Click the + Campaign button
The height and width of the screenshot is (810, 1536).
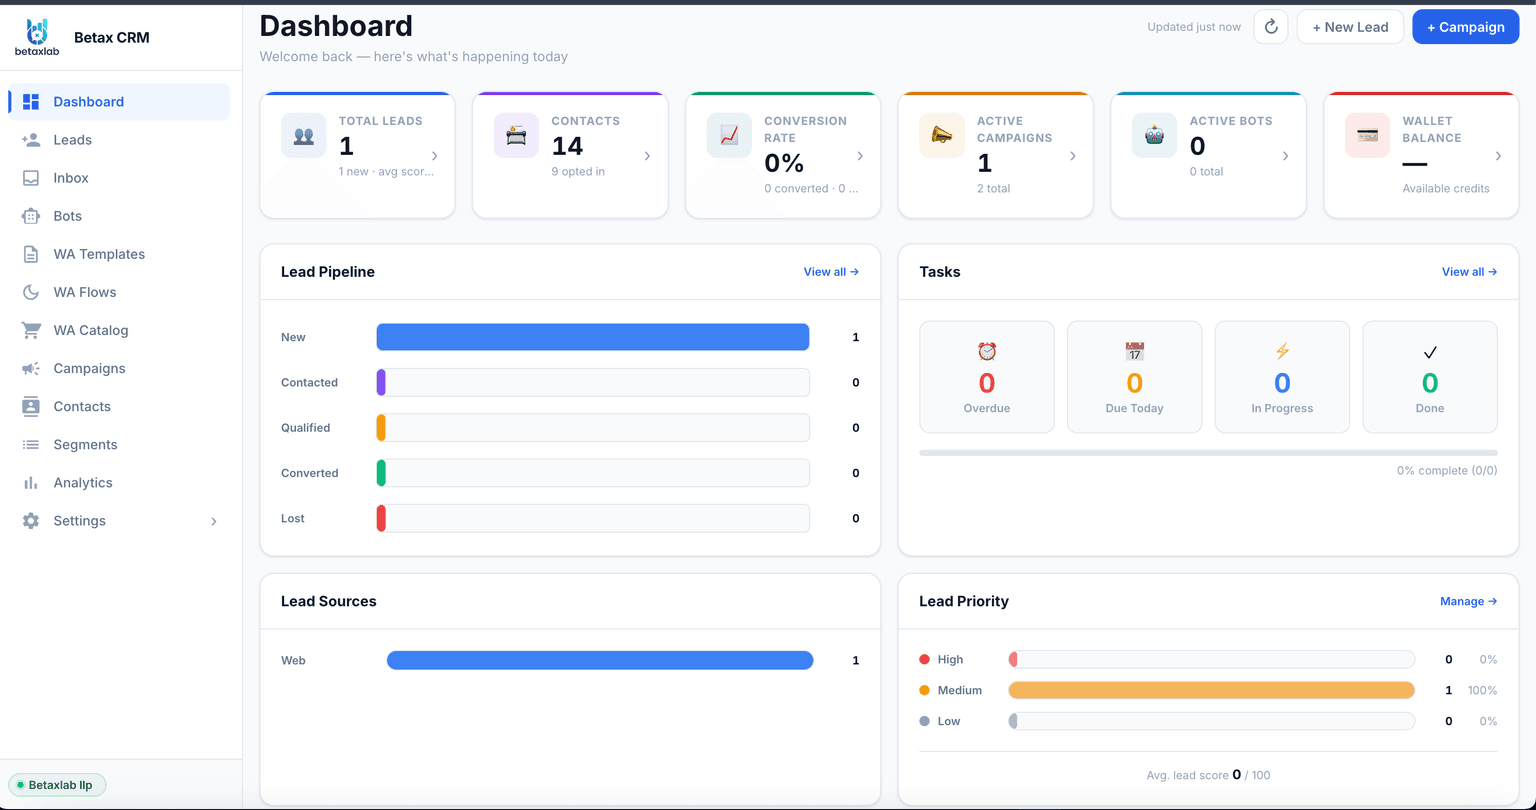1466,27
